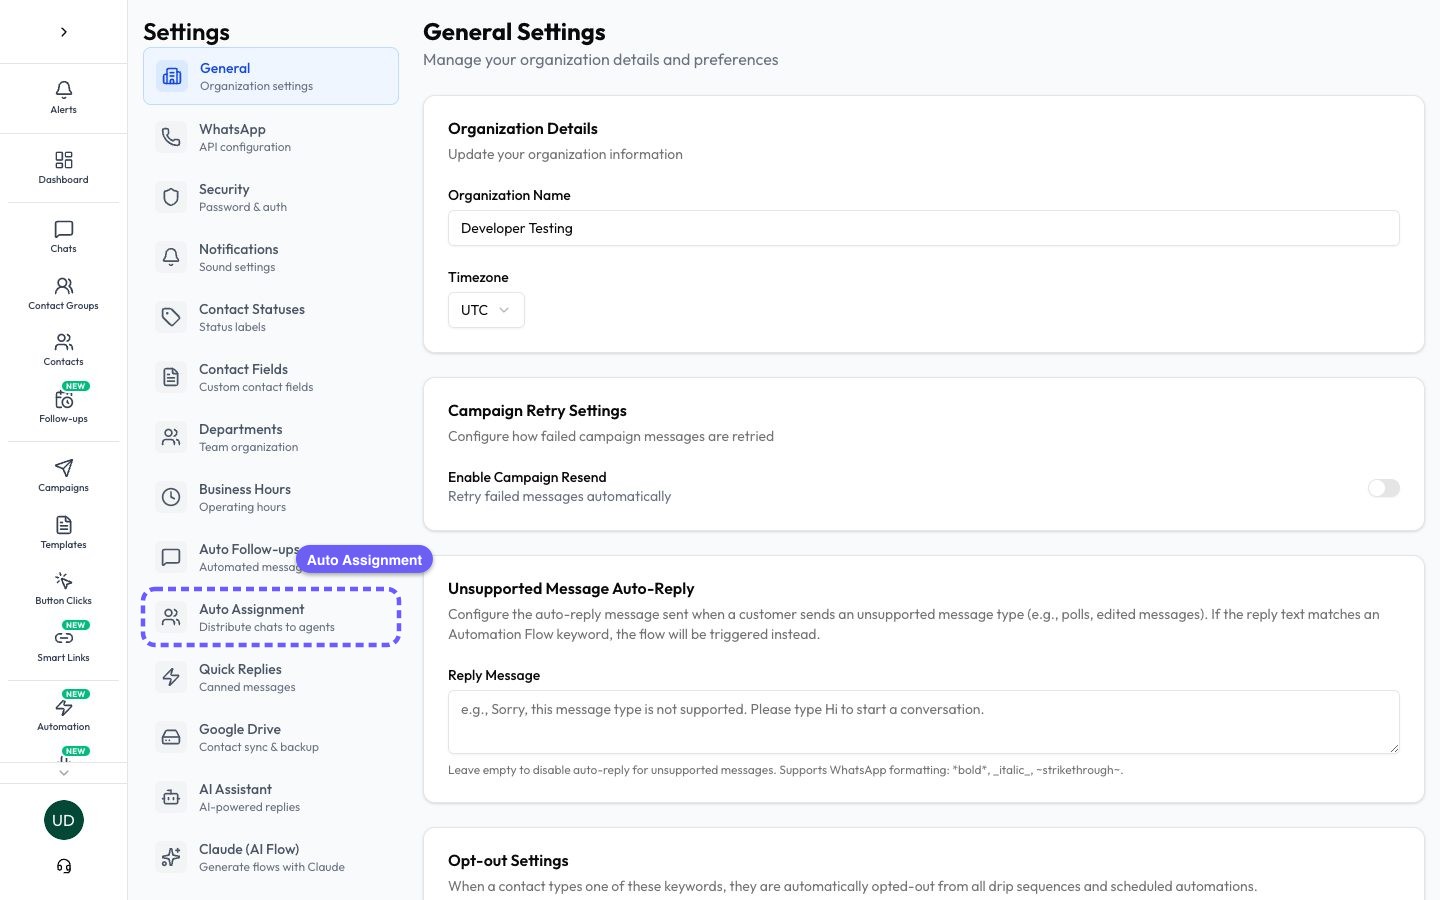Open the UTC timezone dropdown
This screenshot has height=900, width=1440.
point(486,310)
